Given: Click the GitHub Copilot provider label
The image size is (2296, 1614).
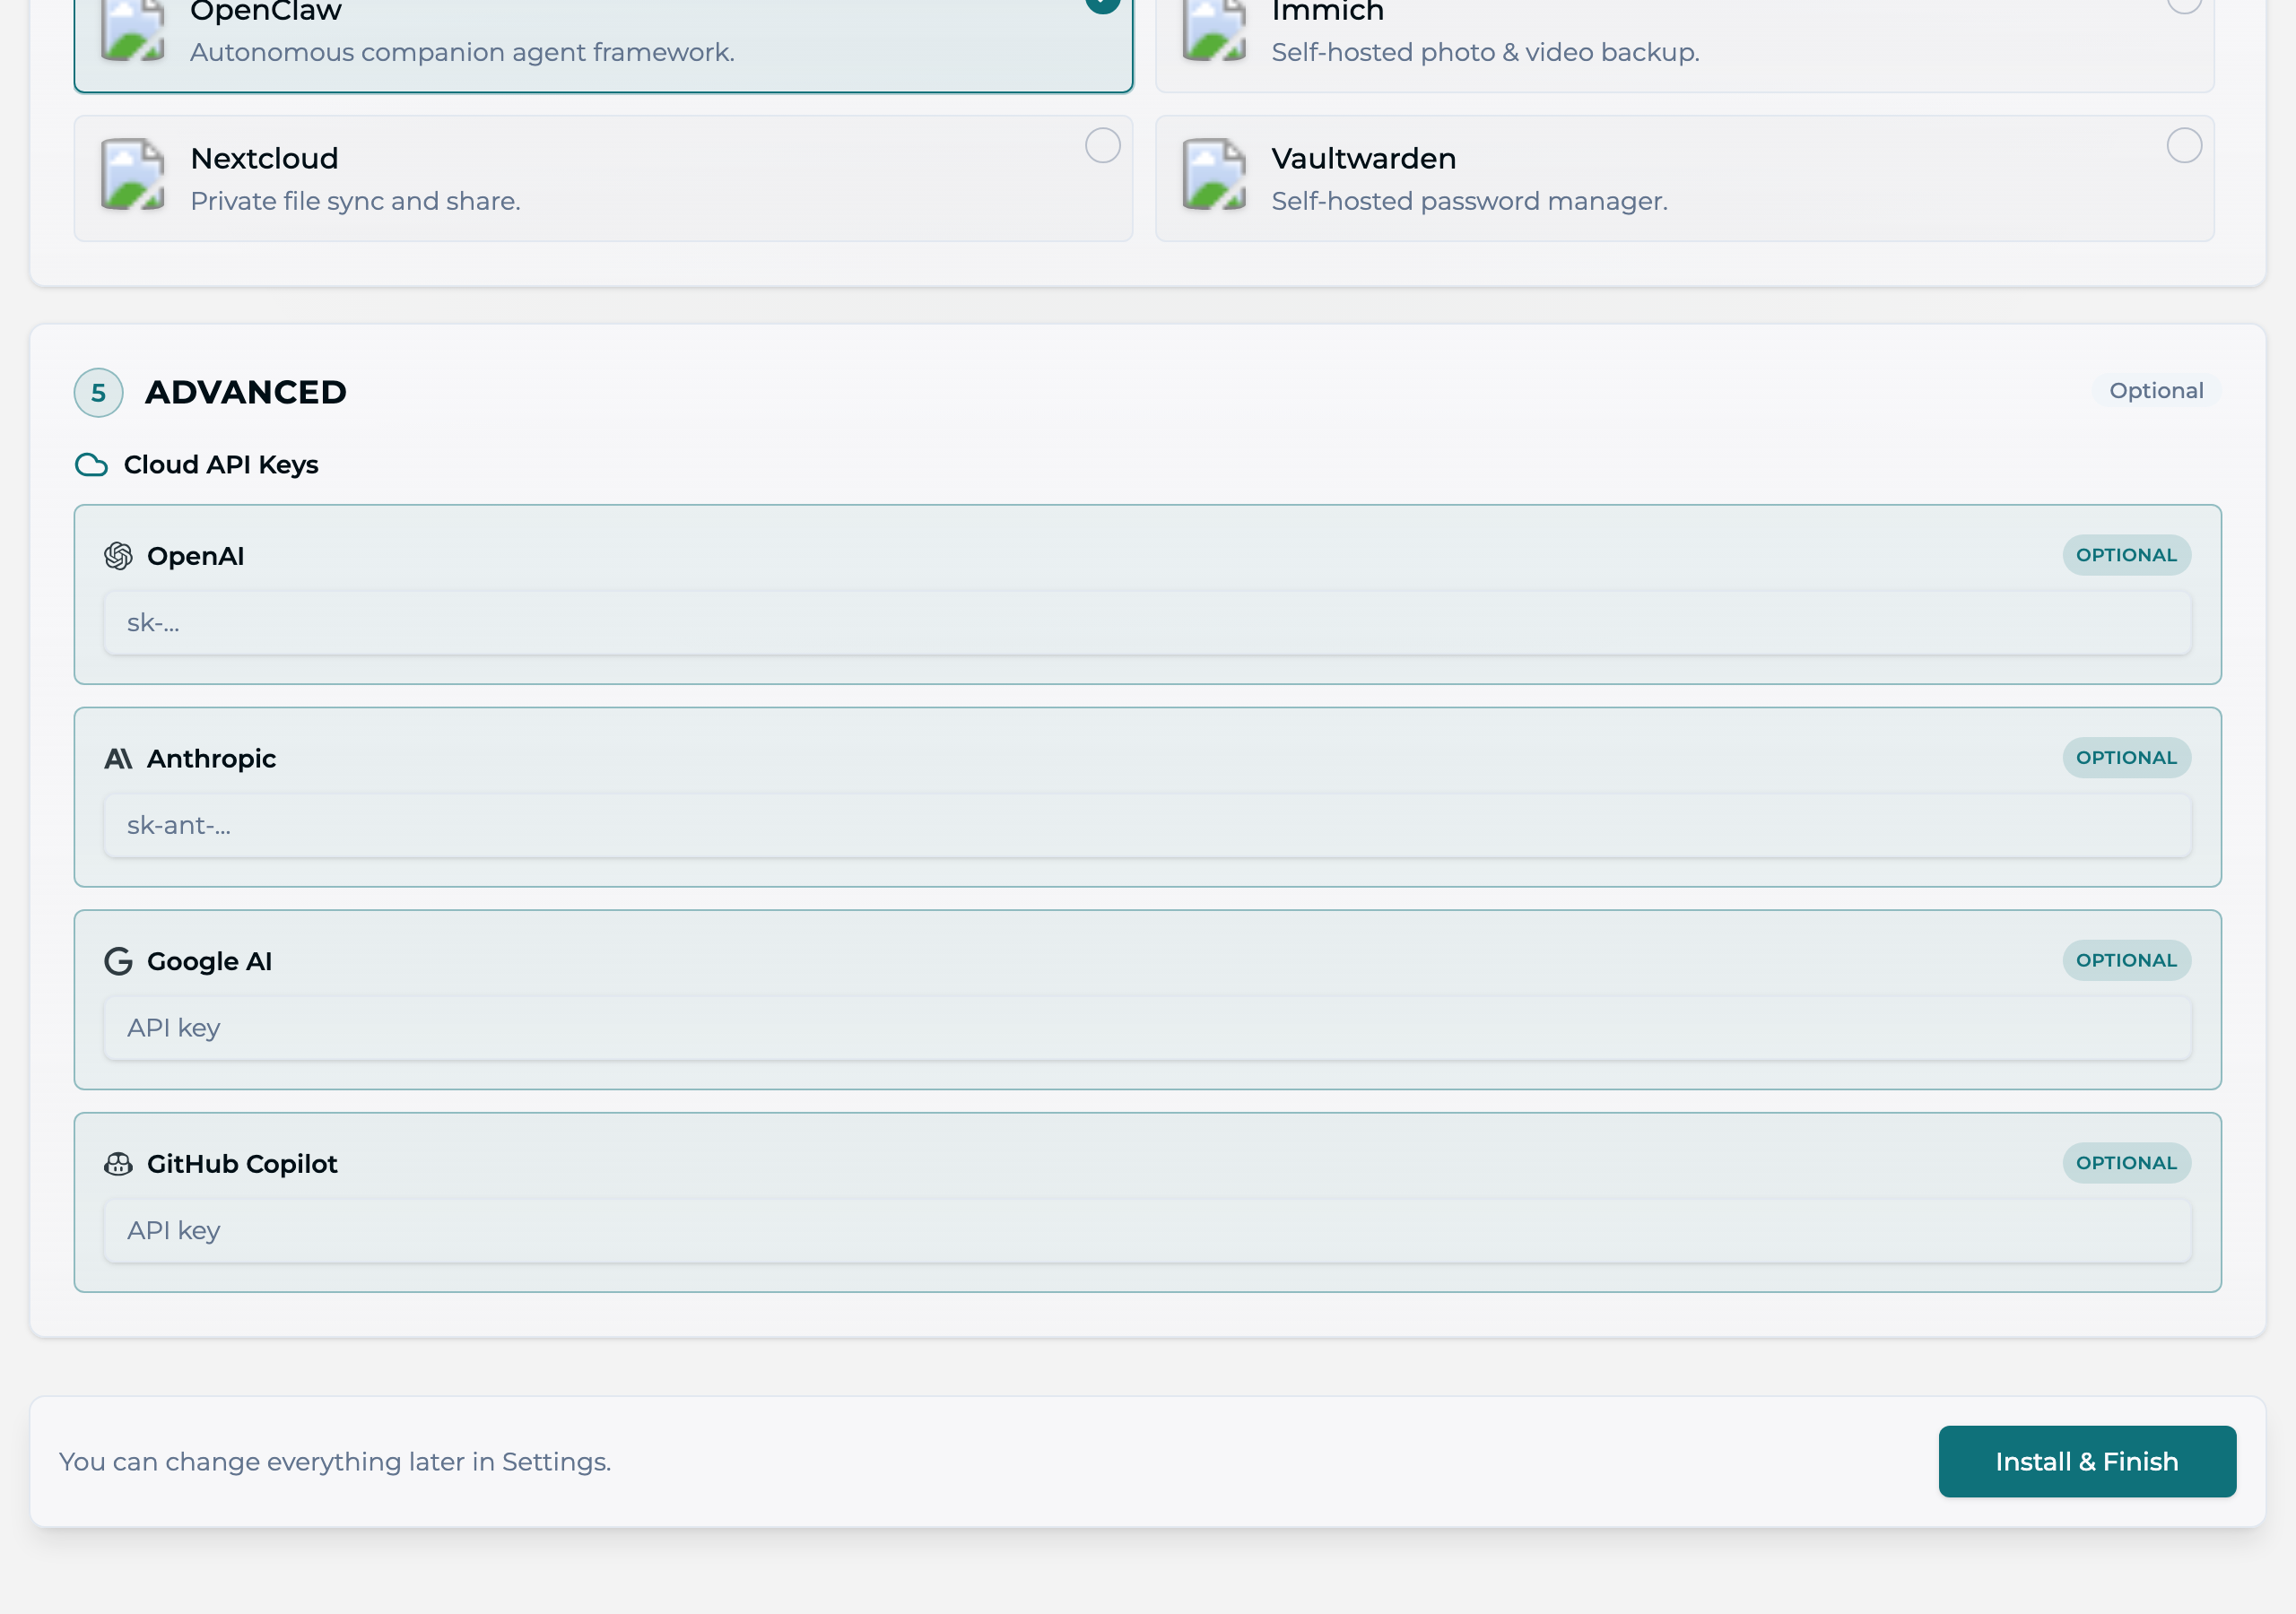Looking at the screenshot, I should [243, 1164].
